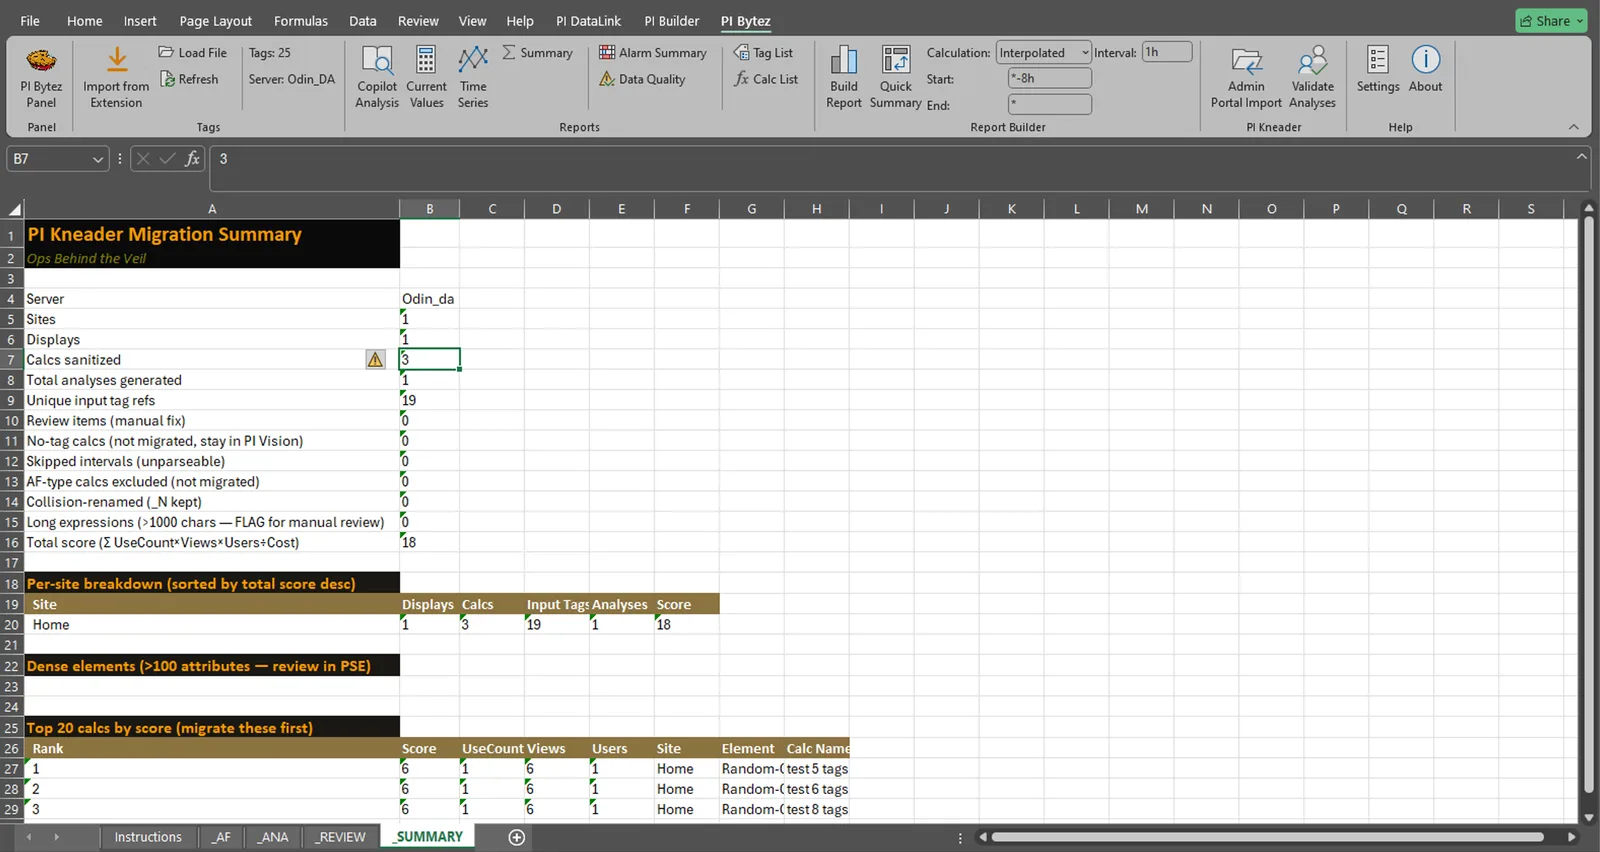The image size is (1600, 852).
Task: Confirm the formula bar entry
Action: 167,159
